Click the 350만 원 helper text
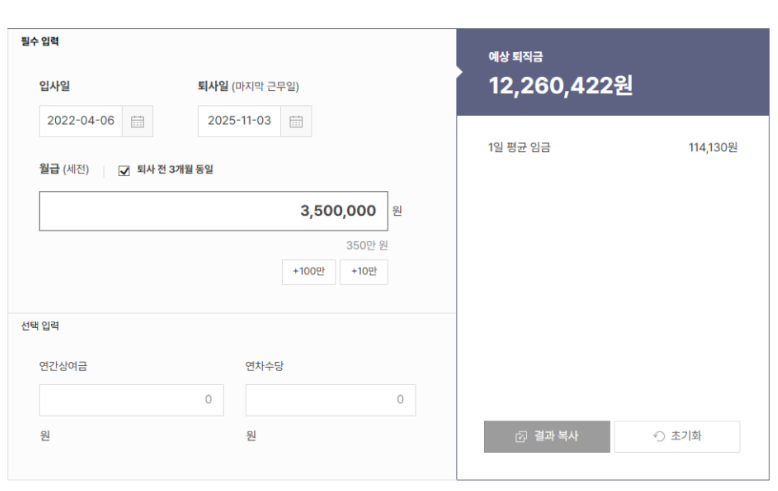Screen dimensions: 778x491 (x=367, y=245)
